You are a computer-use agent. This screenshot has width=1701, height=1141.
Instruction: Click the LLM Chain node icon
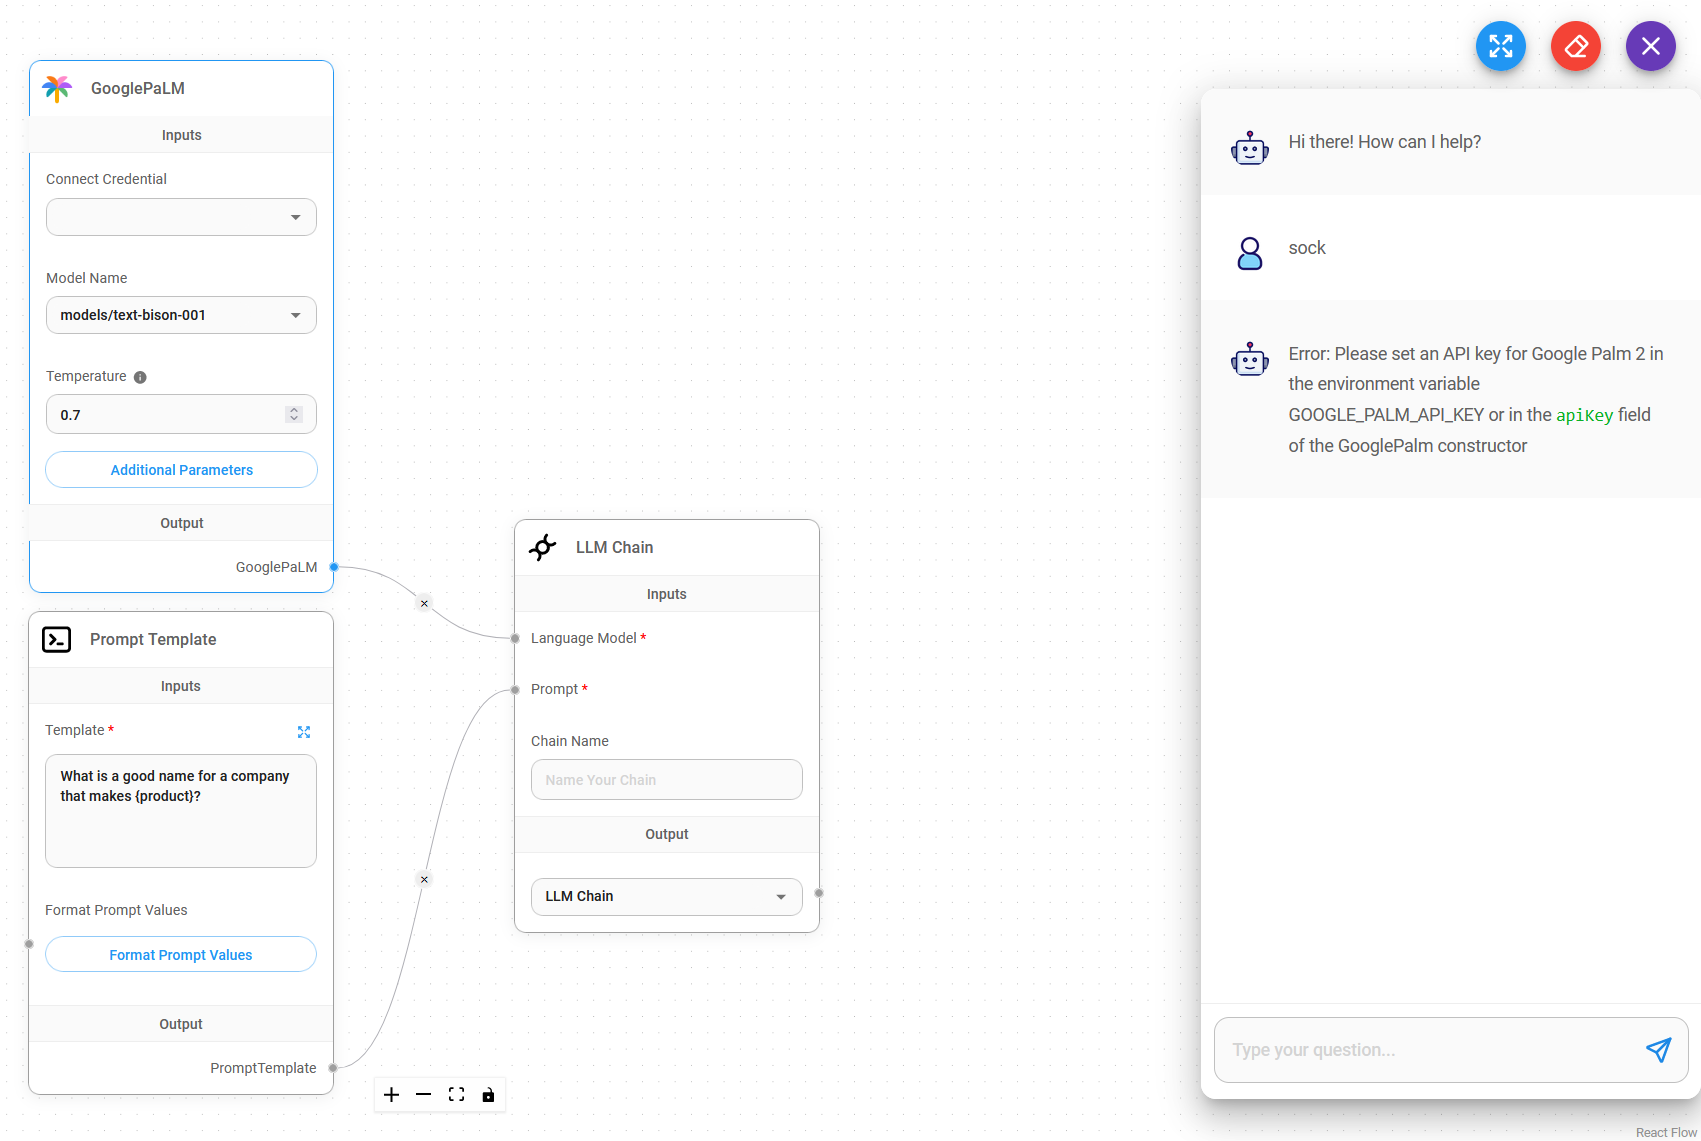coord(542,547)
